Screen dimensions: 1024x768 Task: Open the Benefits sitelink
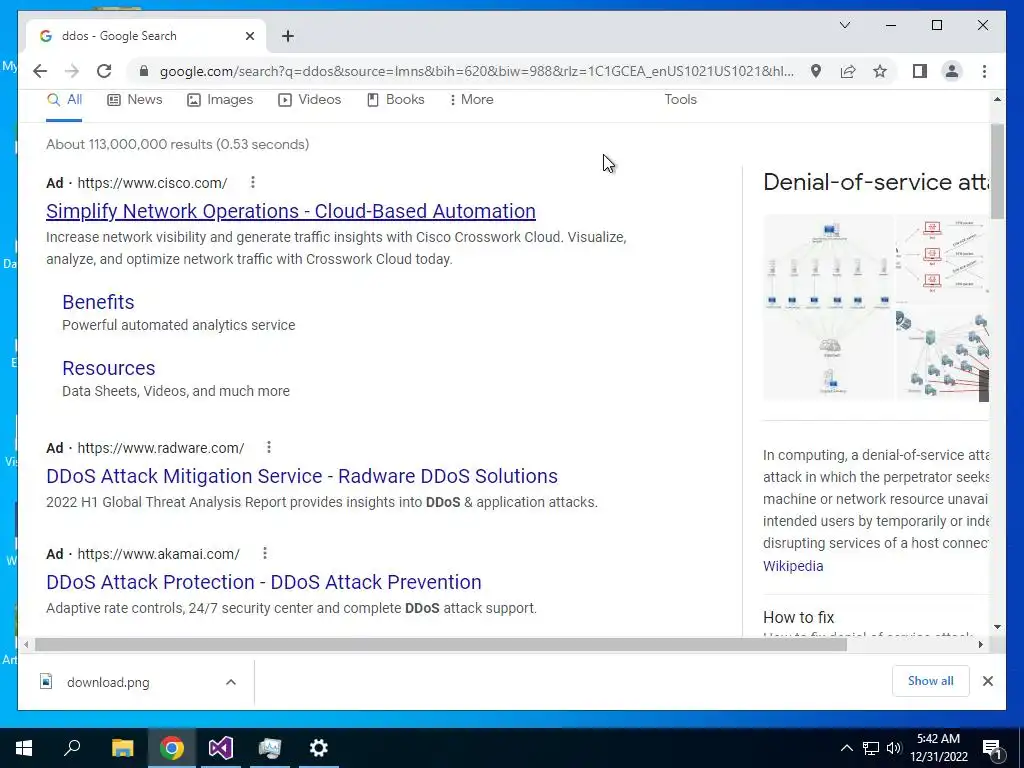pyautogui.click(x=98, y=302)
